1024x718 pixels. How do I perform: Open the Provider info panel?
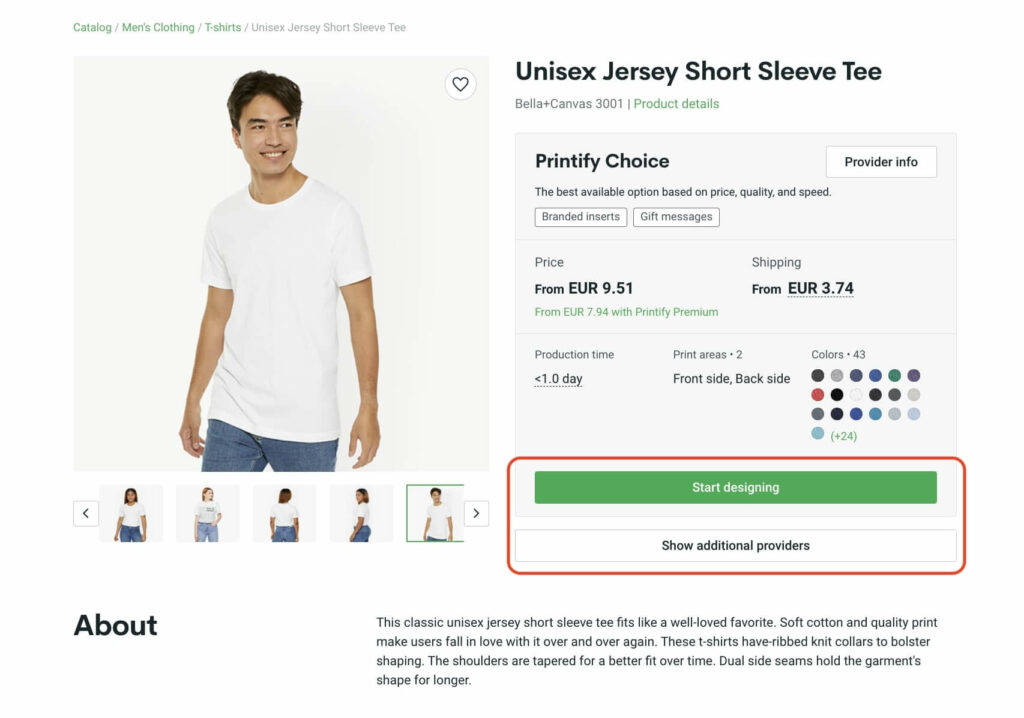pos(881,161)
